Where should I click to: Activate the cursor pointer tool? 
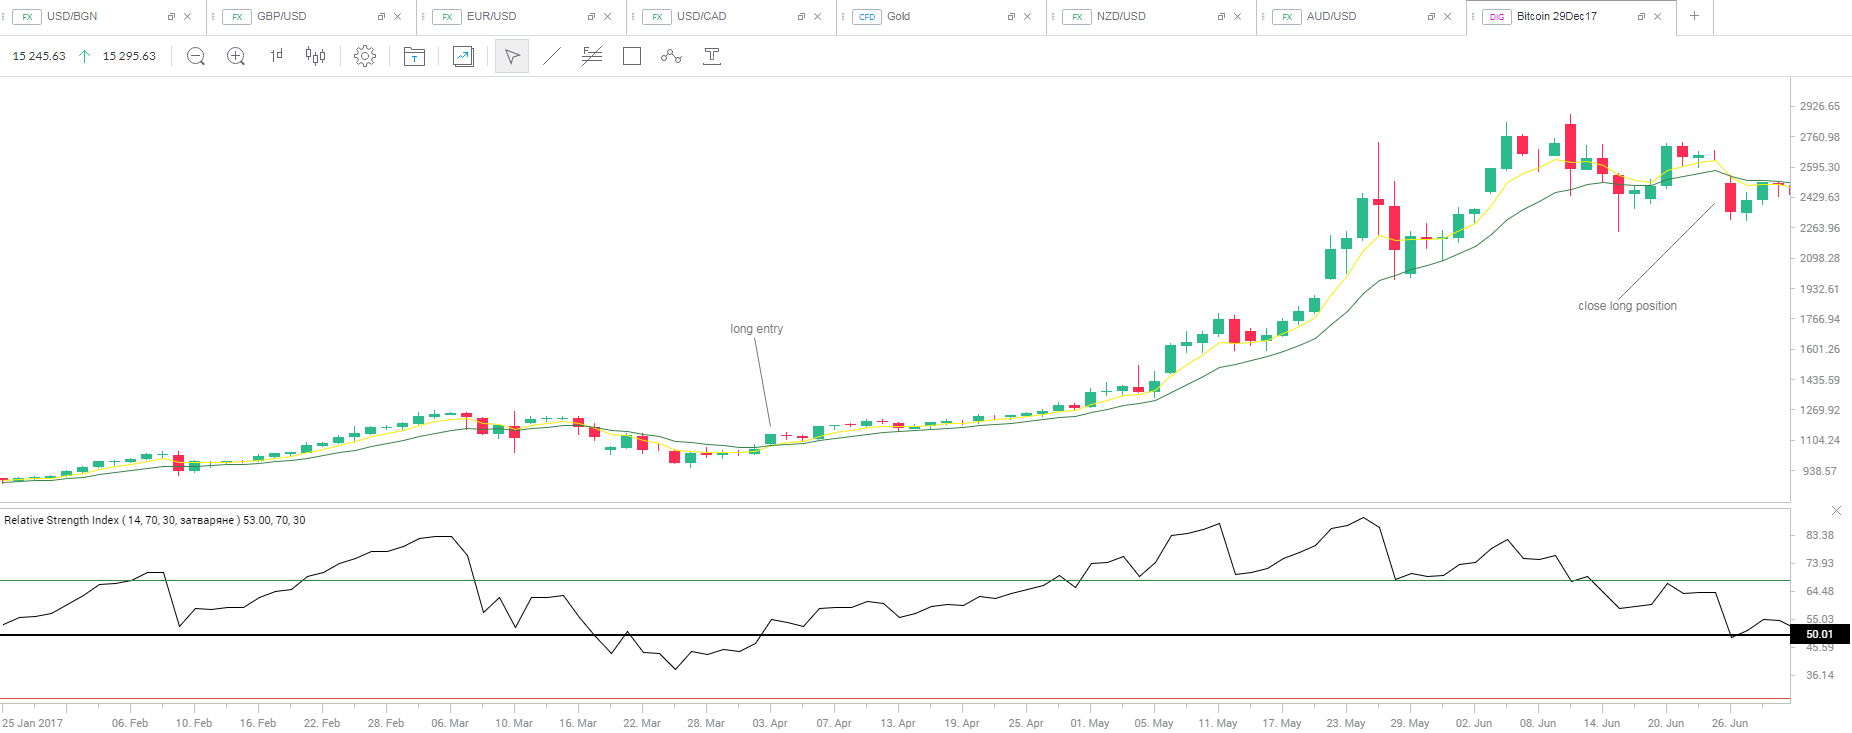point(512,57)
